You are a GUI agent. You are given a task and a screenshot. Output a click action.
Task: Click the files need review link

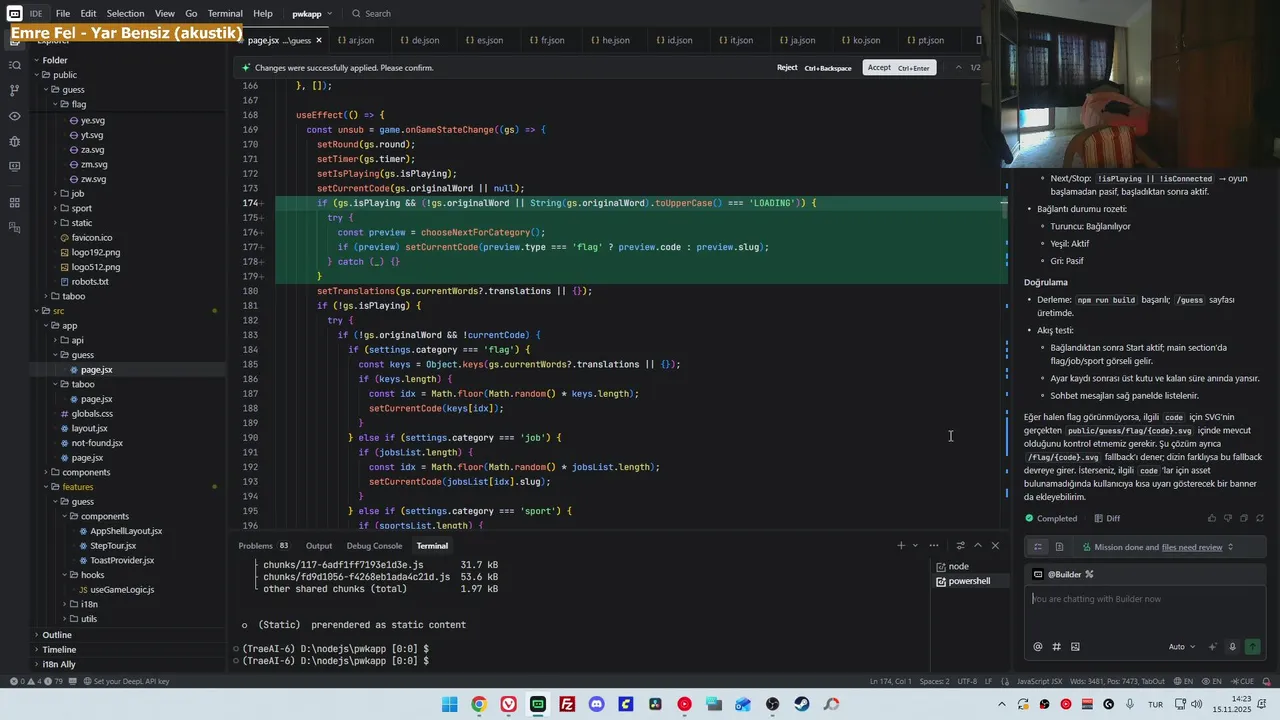coord(1192,547)
